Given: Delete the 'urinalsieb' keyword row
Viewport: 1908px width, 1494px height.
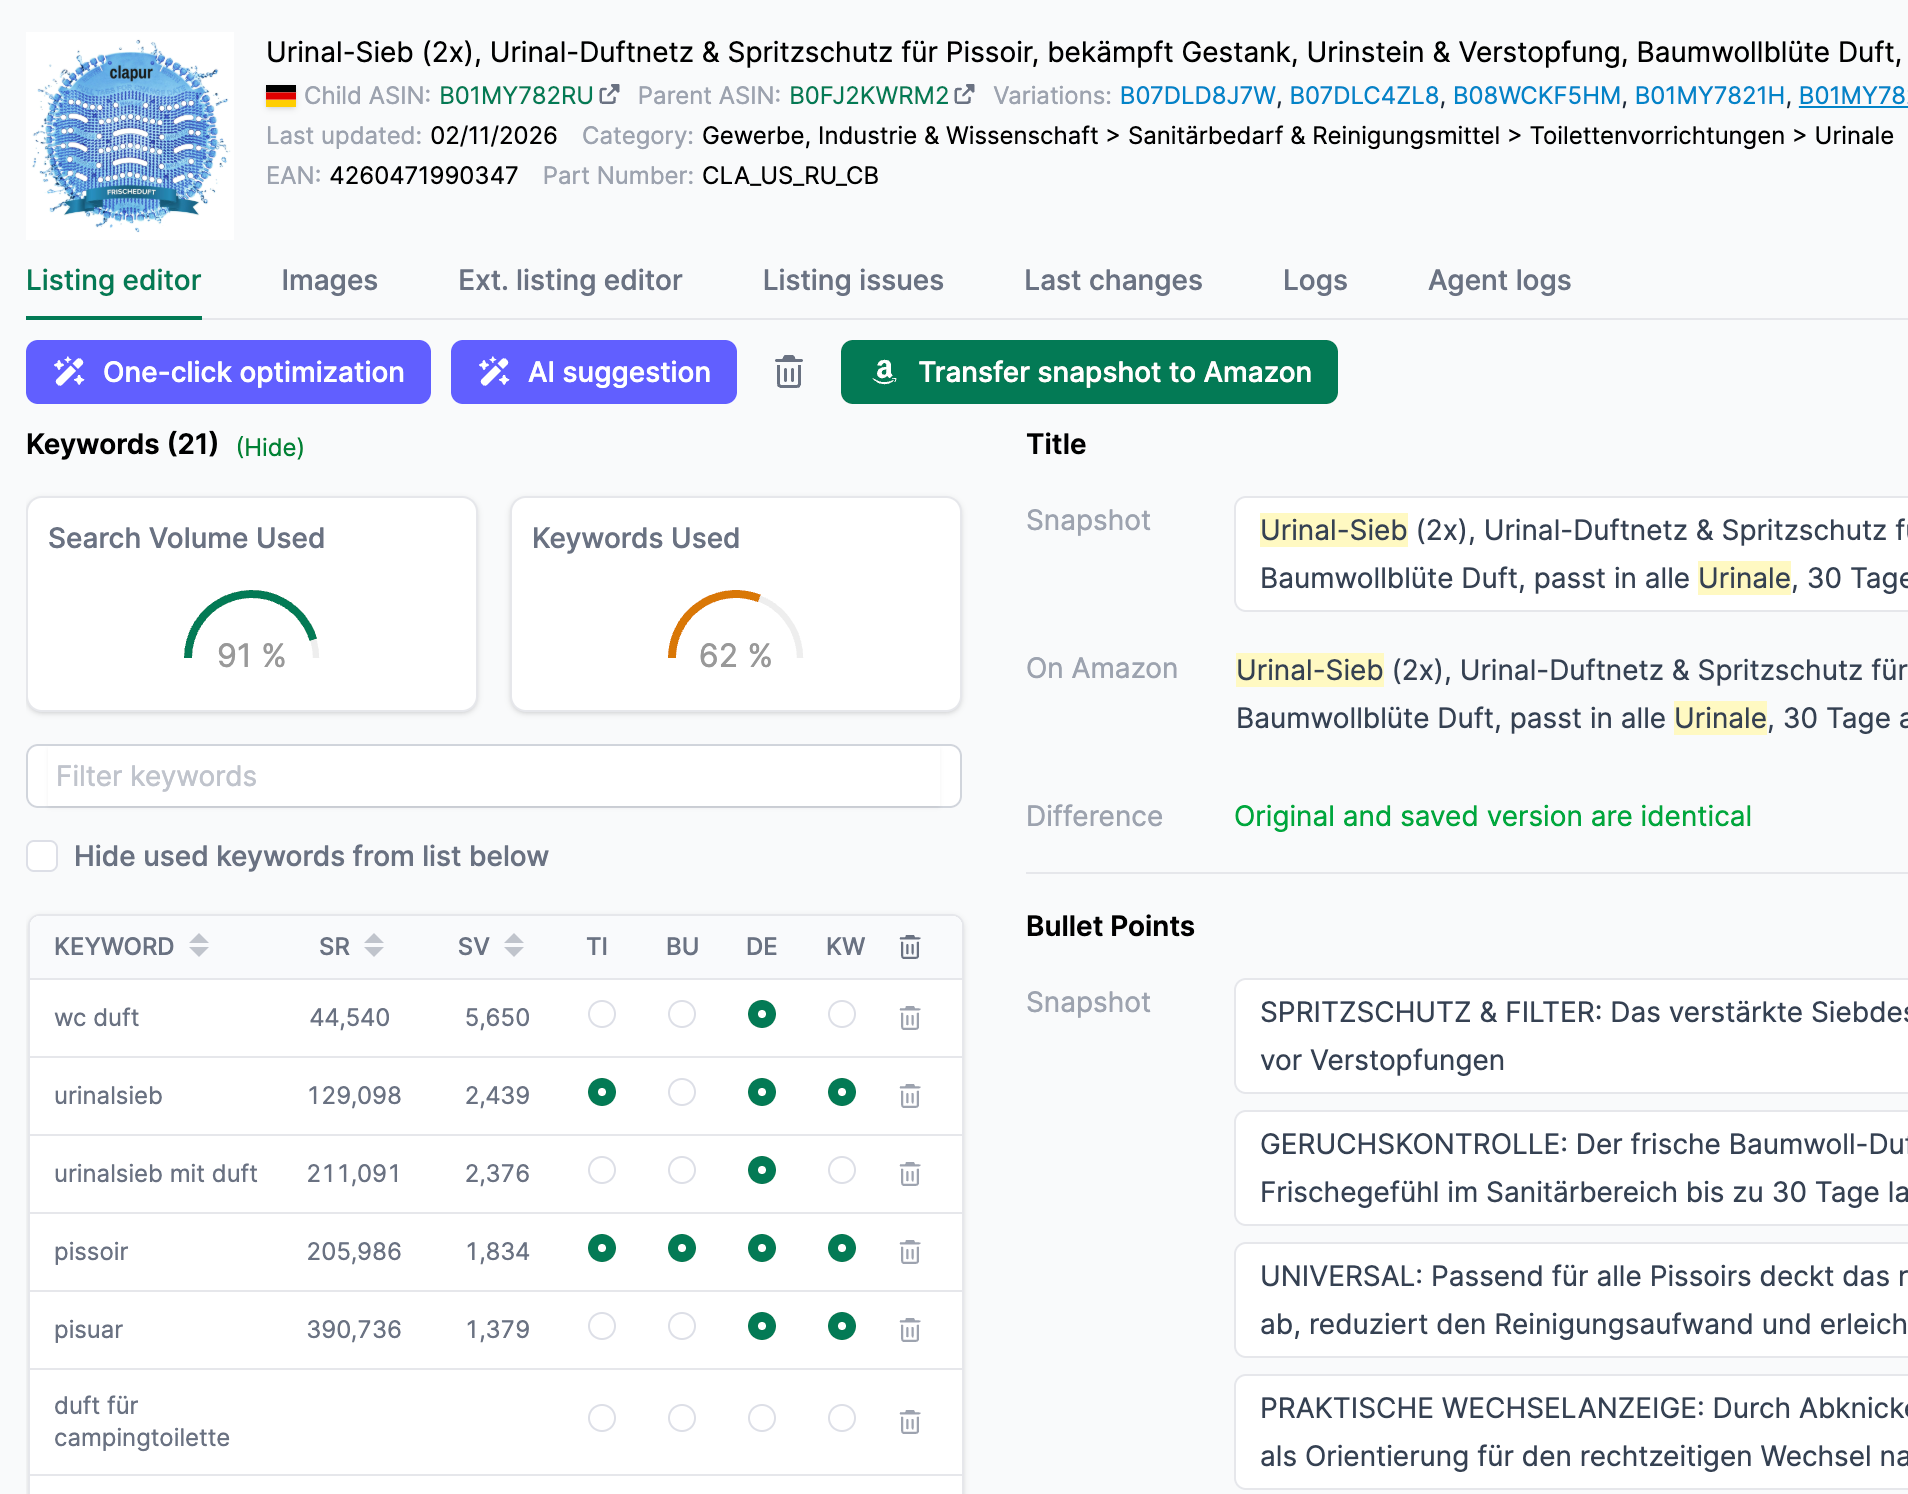Looking at the screenshot, I should tap(909, 1096).
